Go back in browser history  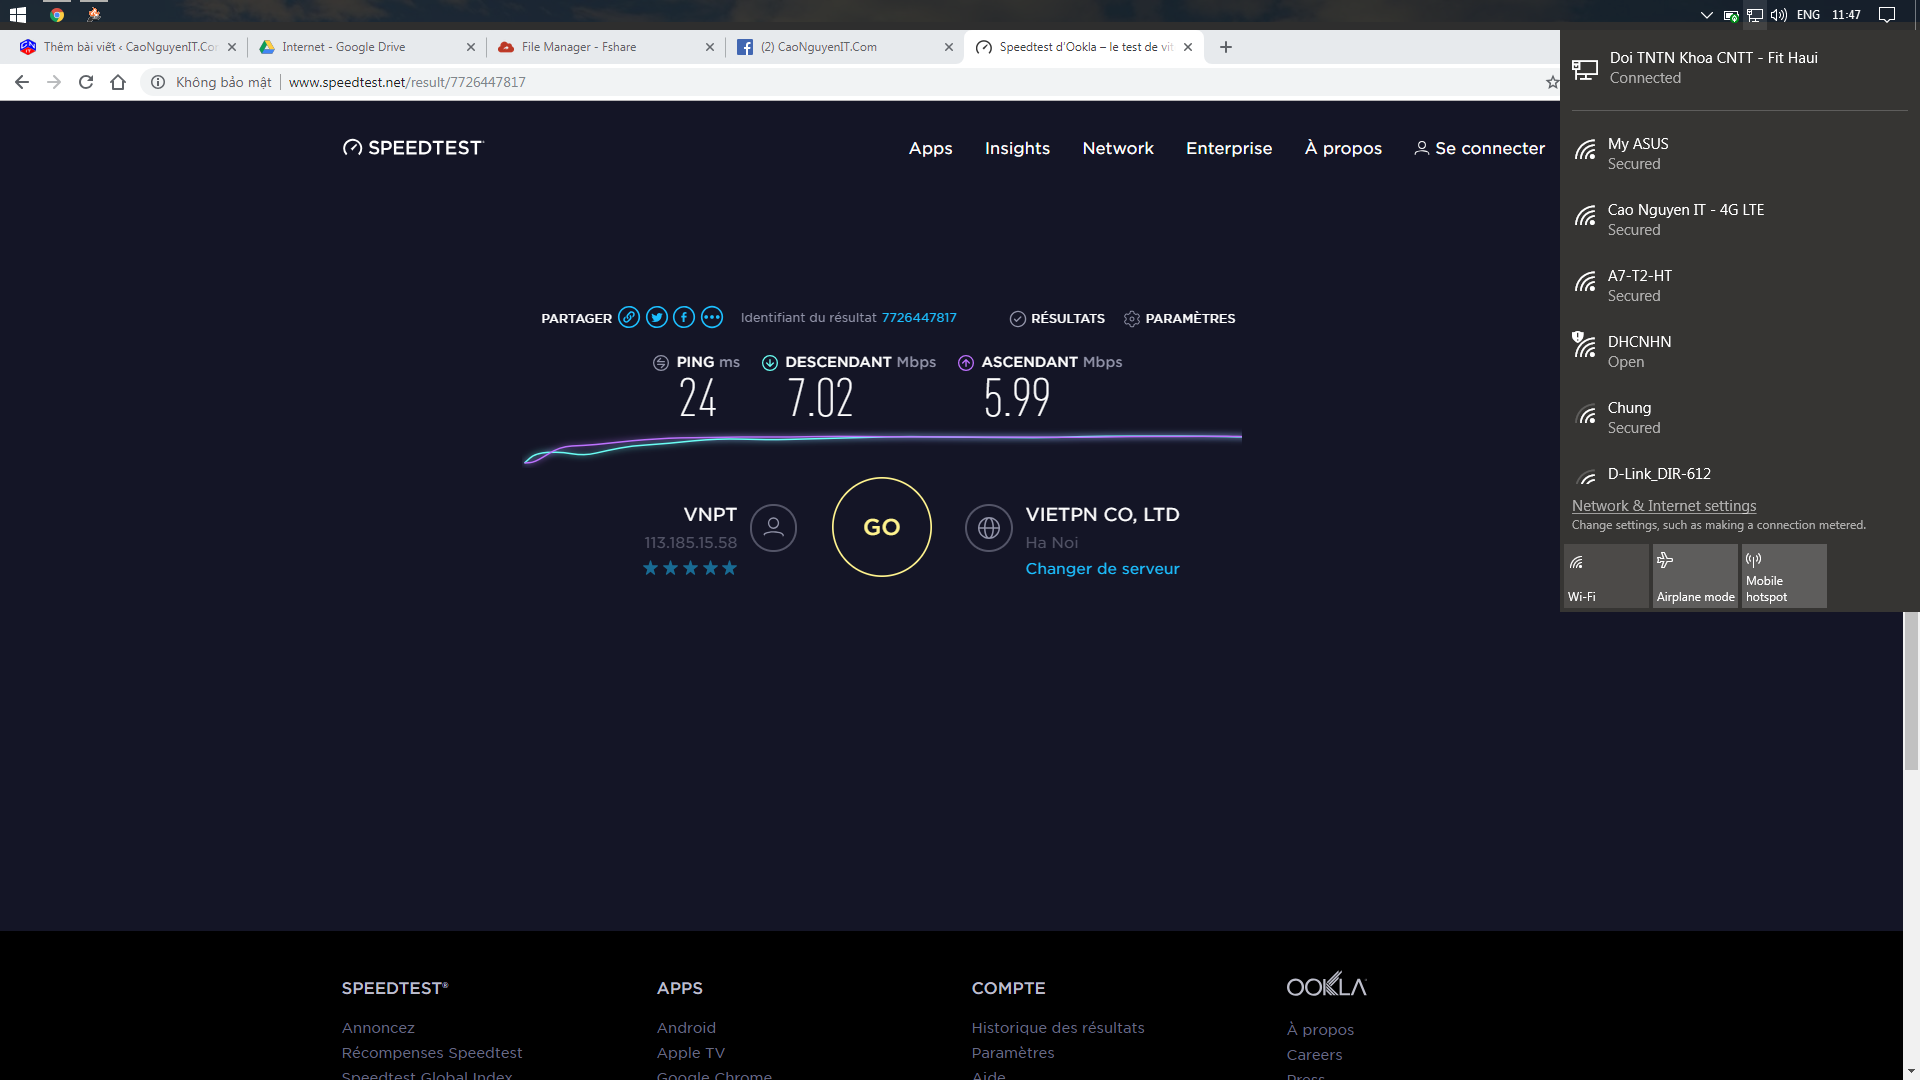click(x=22, y=82)
